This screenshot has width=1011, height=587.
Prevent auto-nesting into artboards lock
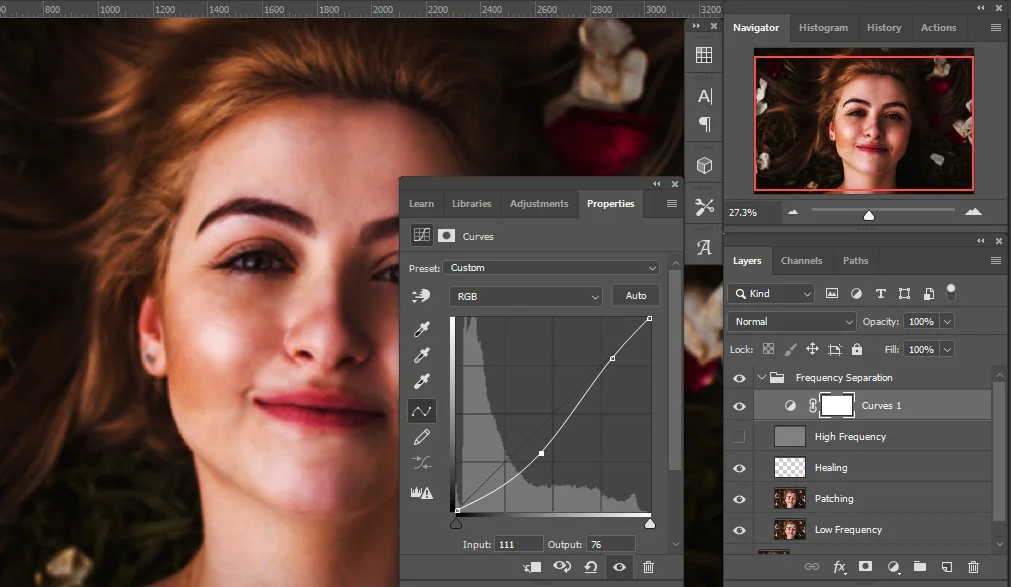[x=834, y=350]
